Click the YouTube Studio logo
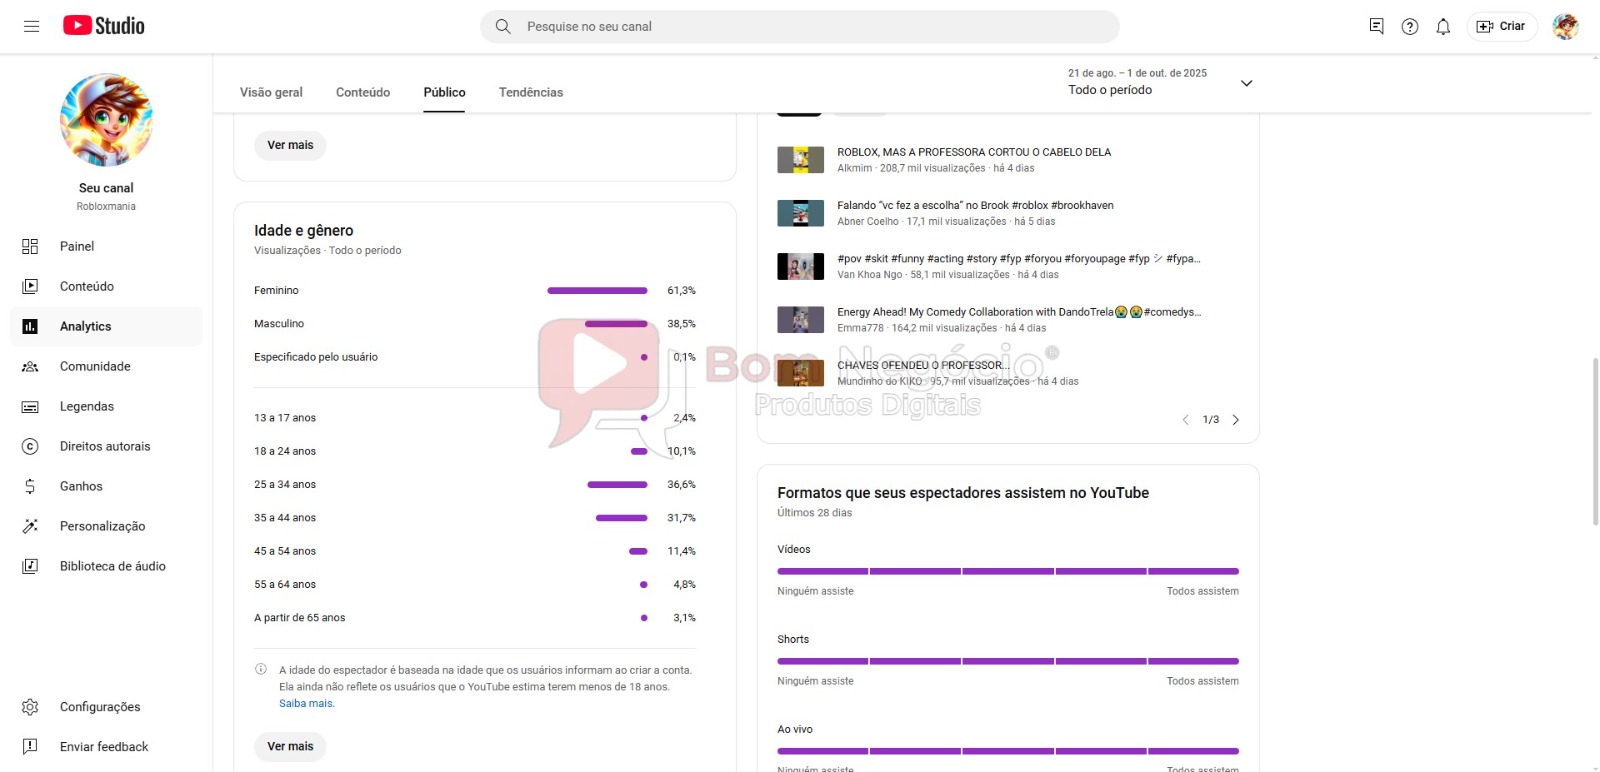The width and height of the screenshot is (1600, 772). [x=104, y=26]
